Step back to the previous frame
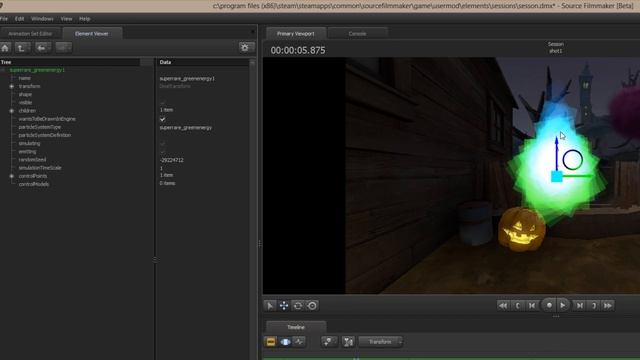640x360 pixels. tap(532, 306)
